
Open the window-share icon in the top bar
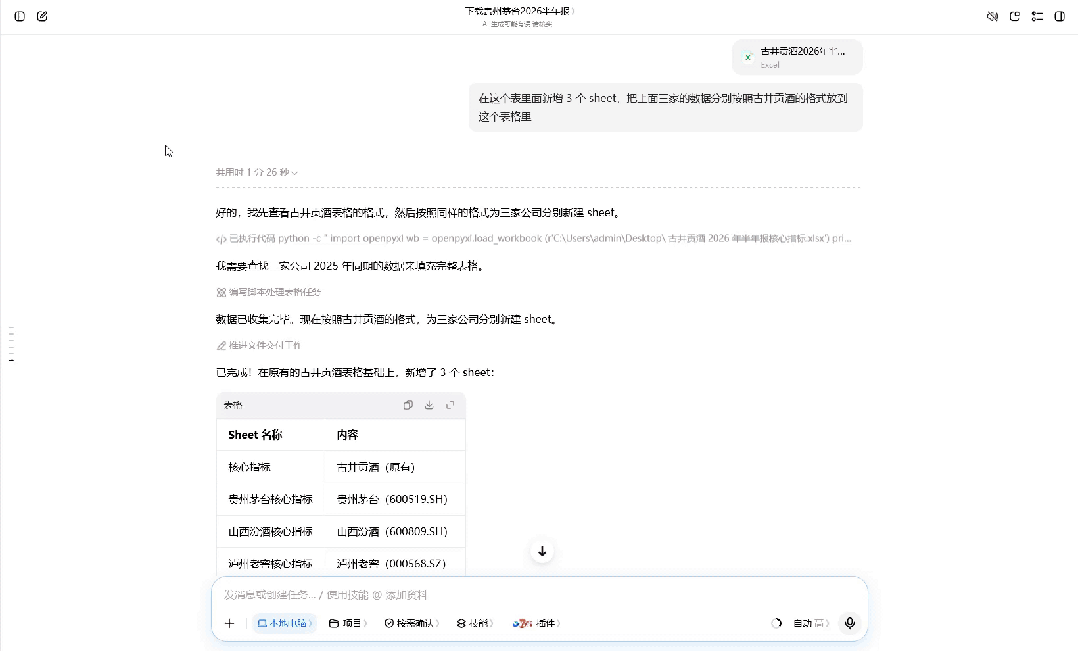pyautogui.click(x=1015, y=16)
